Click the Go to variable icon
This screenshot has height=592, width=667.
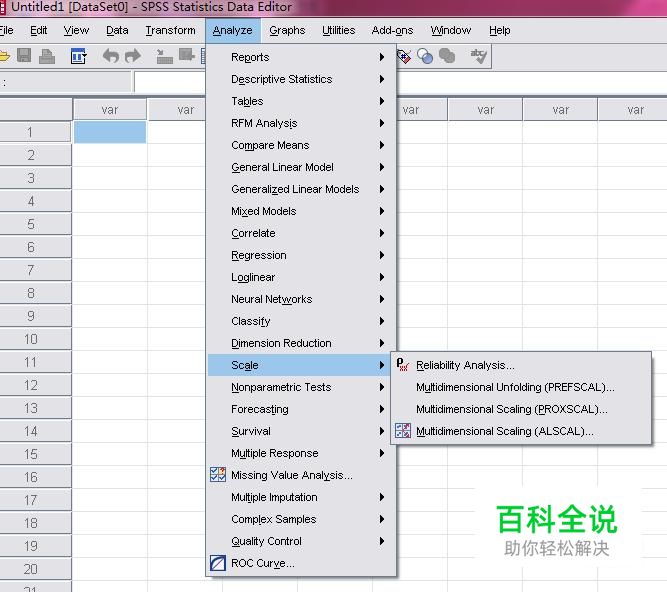(x=187, y=55)
